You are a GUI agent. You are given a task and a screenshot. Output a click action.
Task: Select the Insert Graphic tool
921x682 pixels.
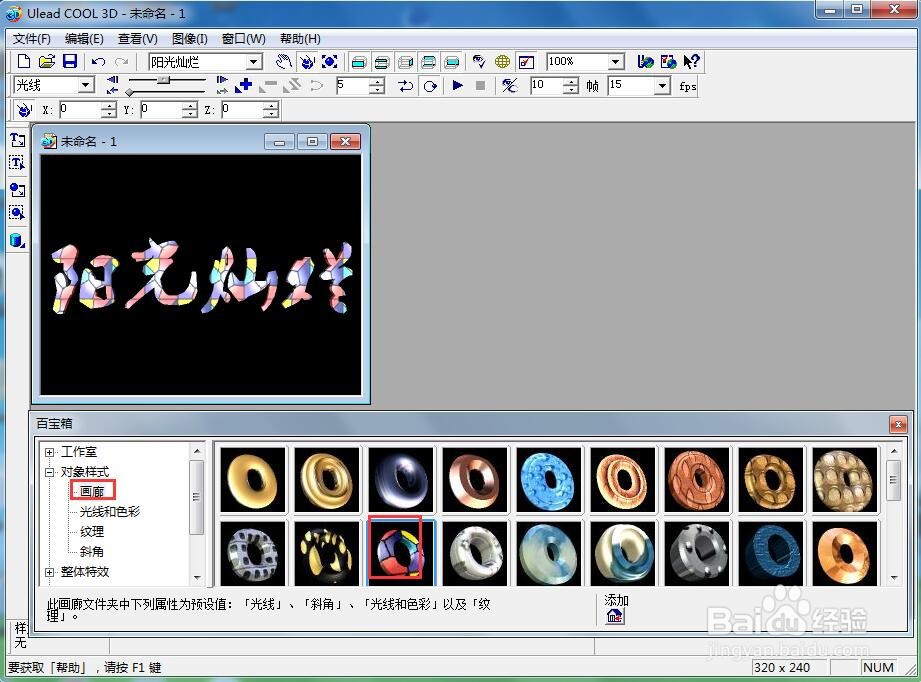(17, 190)
